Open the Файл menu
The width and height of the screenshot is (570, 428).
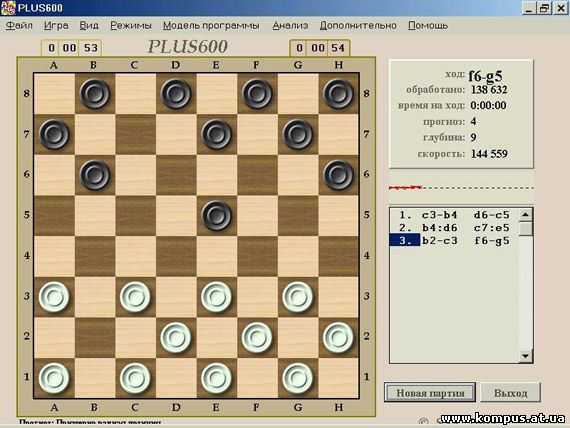coord(19,25)
